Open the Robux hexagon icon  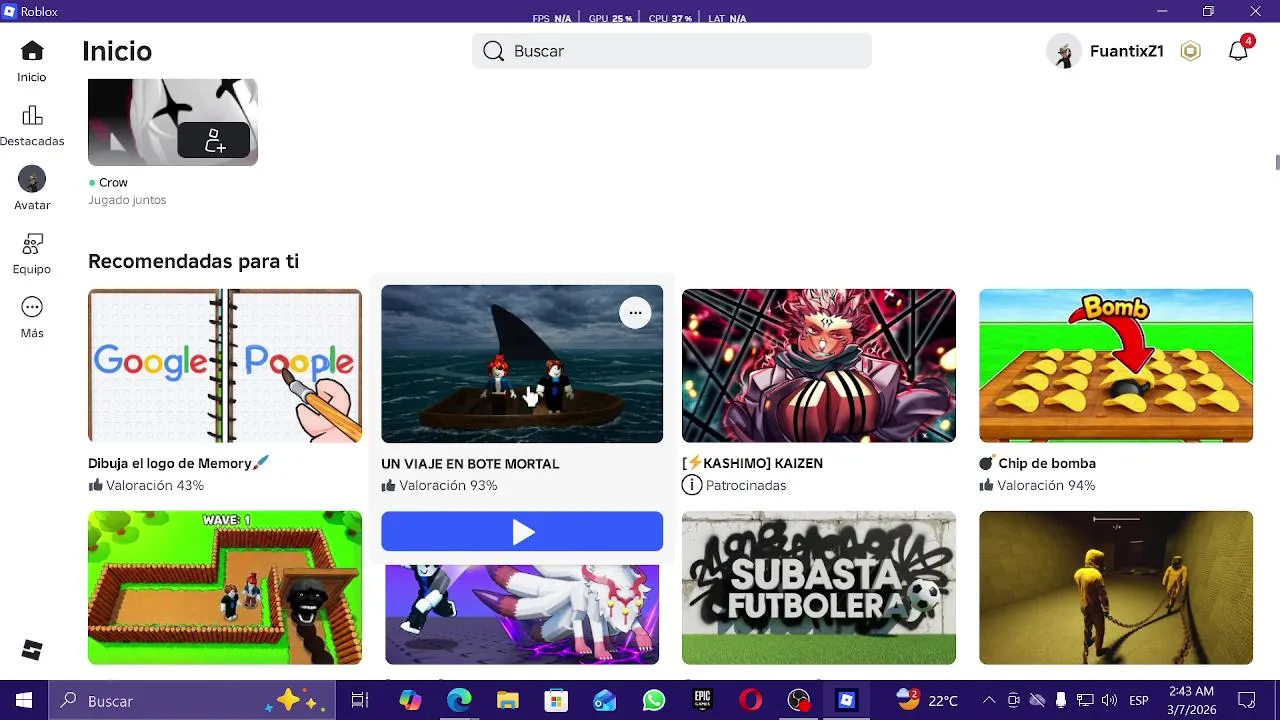1190,51
